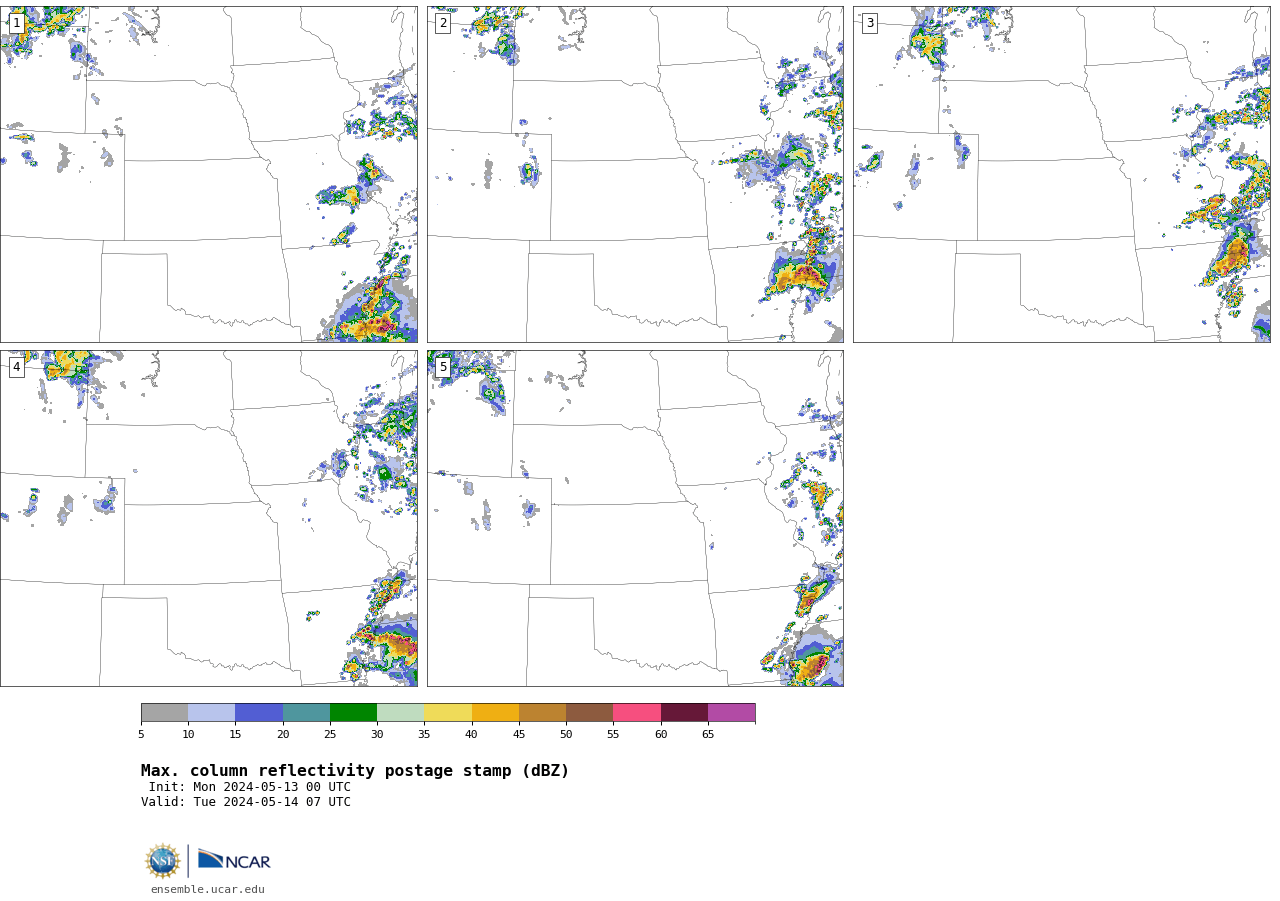This screenshot has width=1280, height=901.
Task: Click the Max. column reflectivity title
Action: [355, 771]
